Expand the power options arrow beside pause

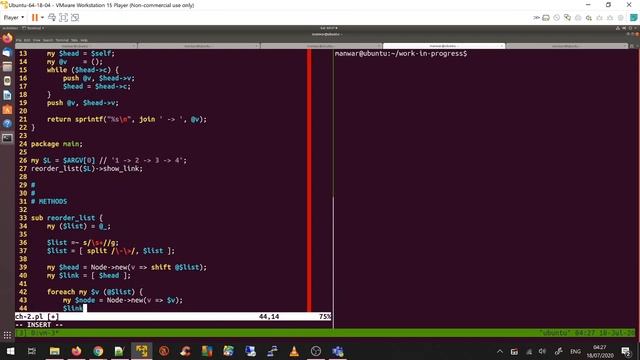(x=42, y=18)
